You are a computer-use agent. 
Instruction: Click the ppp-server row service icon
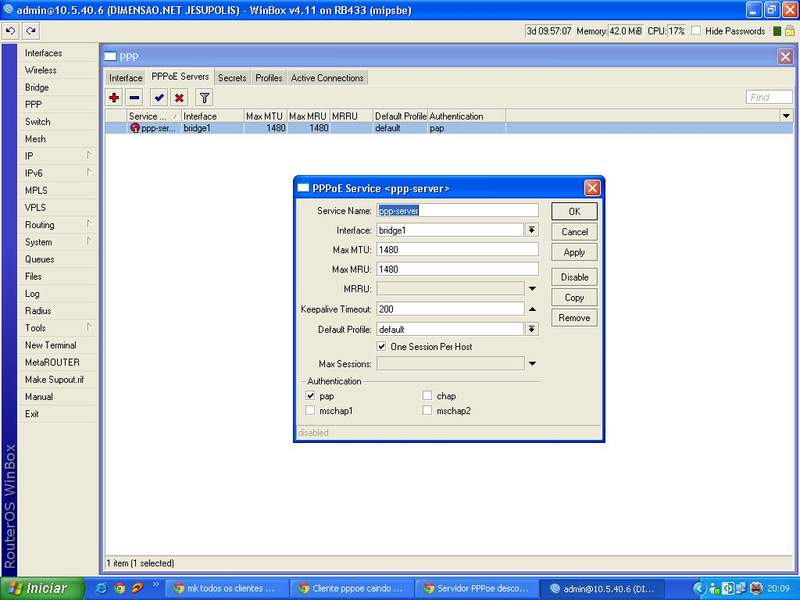click(x=135, y=128)
